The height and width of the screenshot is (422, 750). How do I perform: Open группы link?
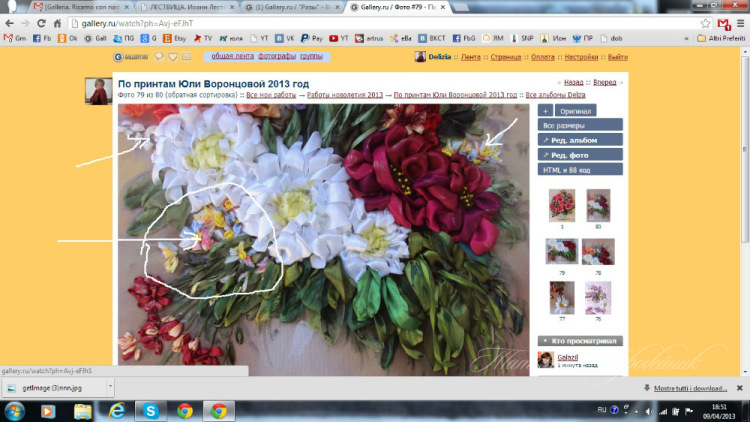[x=311, y=56]
